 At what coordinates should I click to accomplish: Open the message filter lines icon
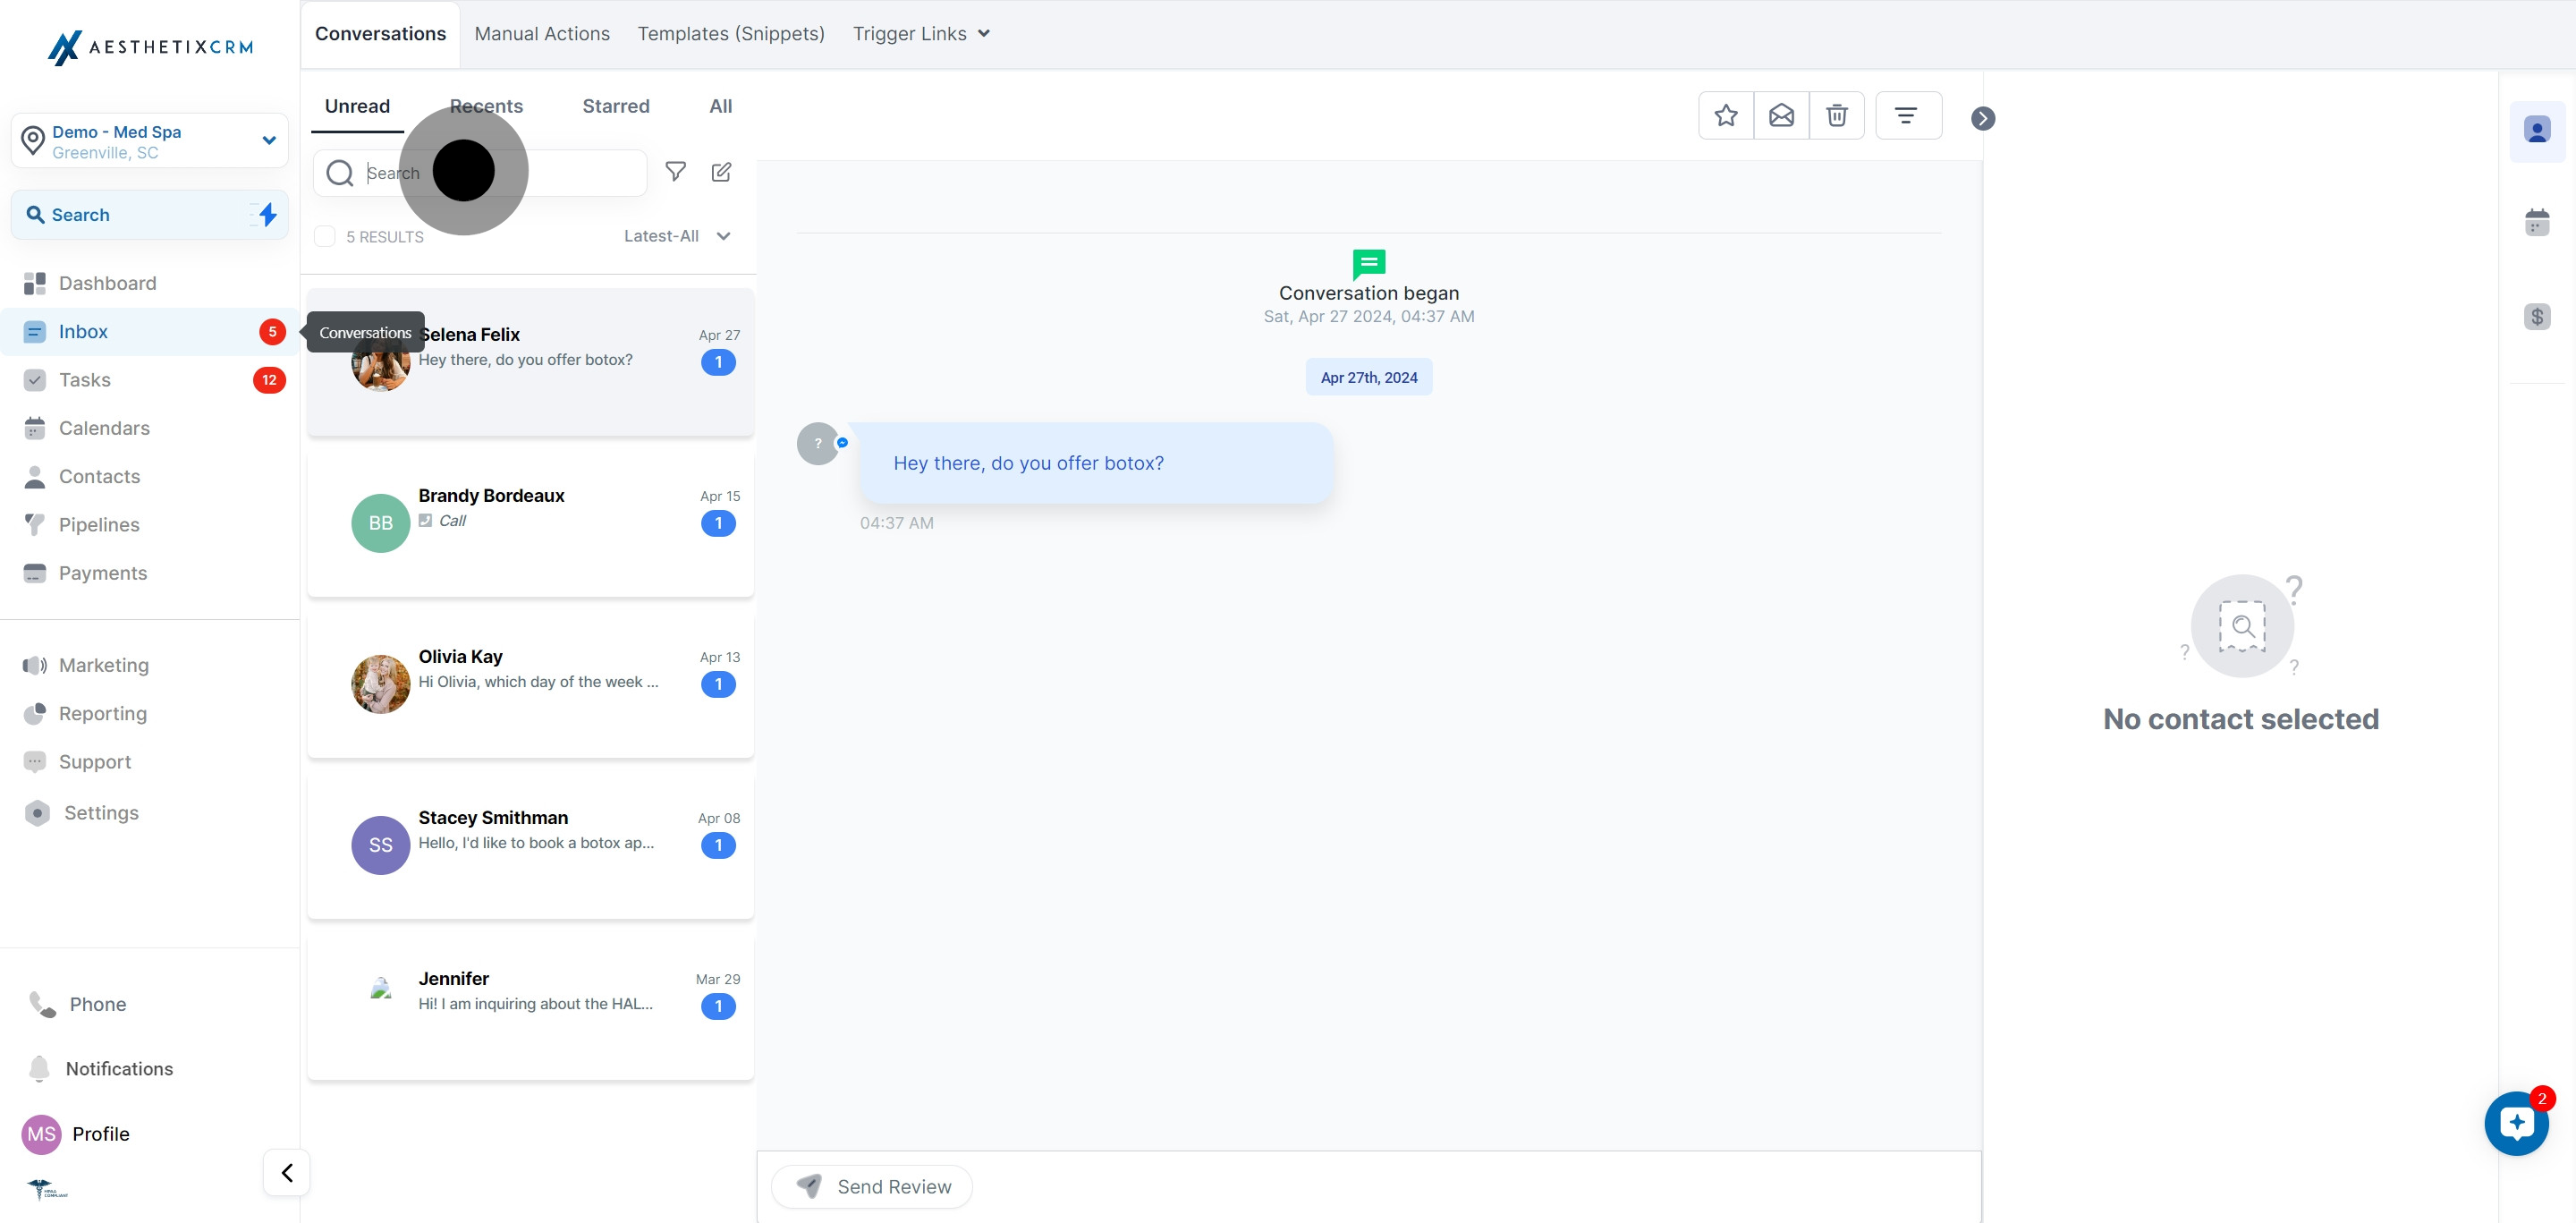(1907, 116)
